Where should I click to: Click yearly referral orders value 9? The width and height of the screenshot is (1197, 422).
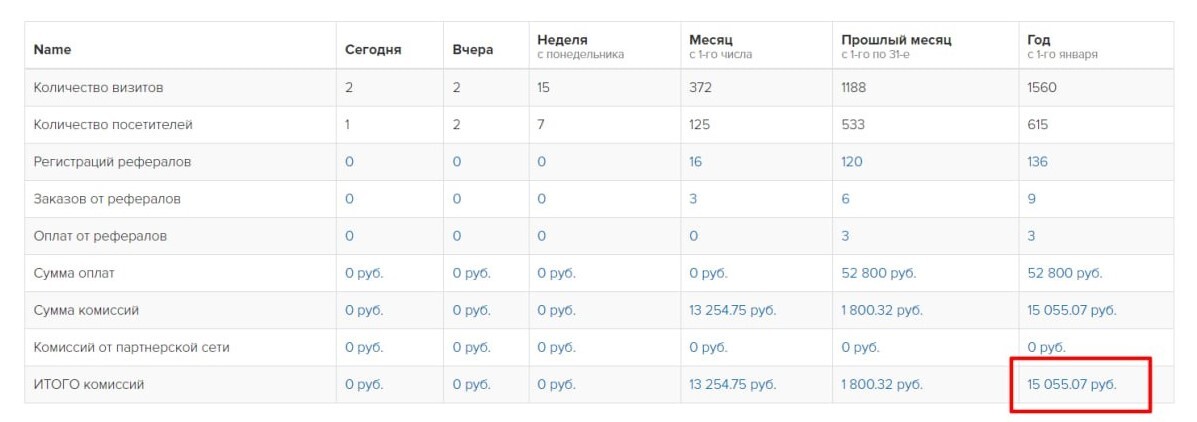1031,199
